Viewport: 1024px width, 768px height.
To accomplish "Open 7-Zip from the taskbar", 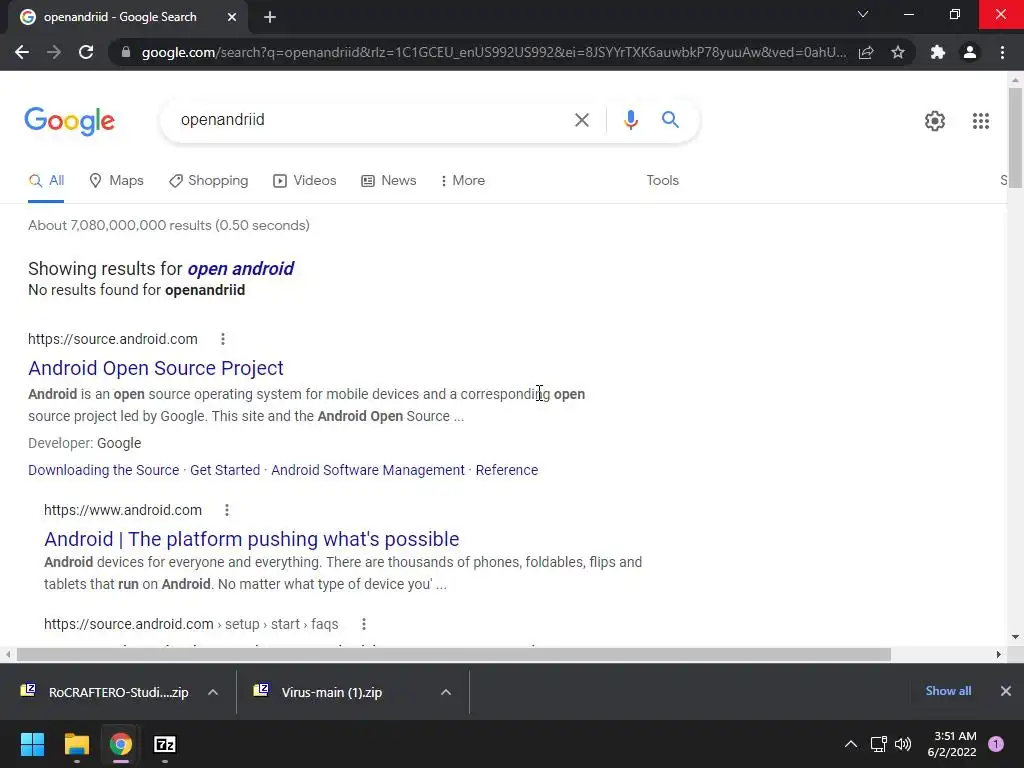I will (x=165, y=744).
